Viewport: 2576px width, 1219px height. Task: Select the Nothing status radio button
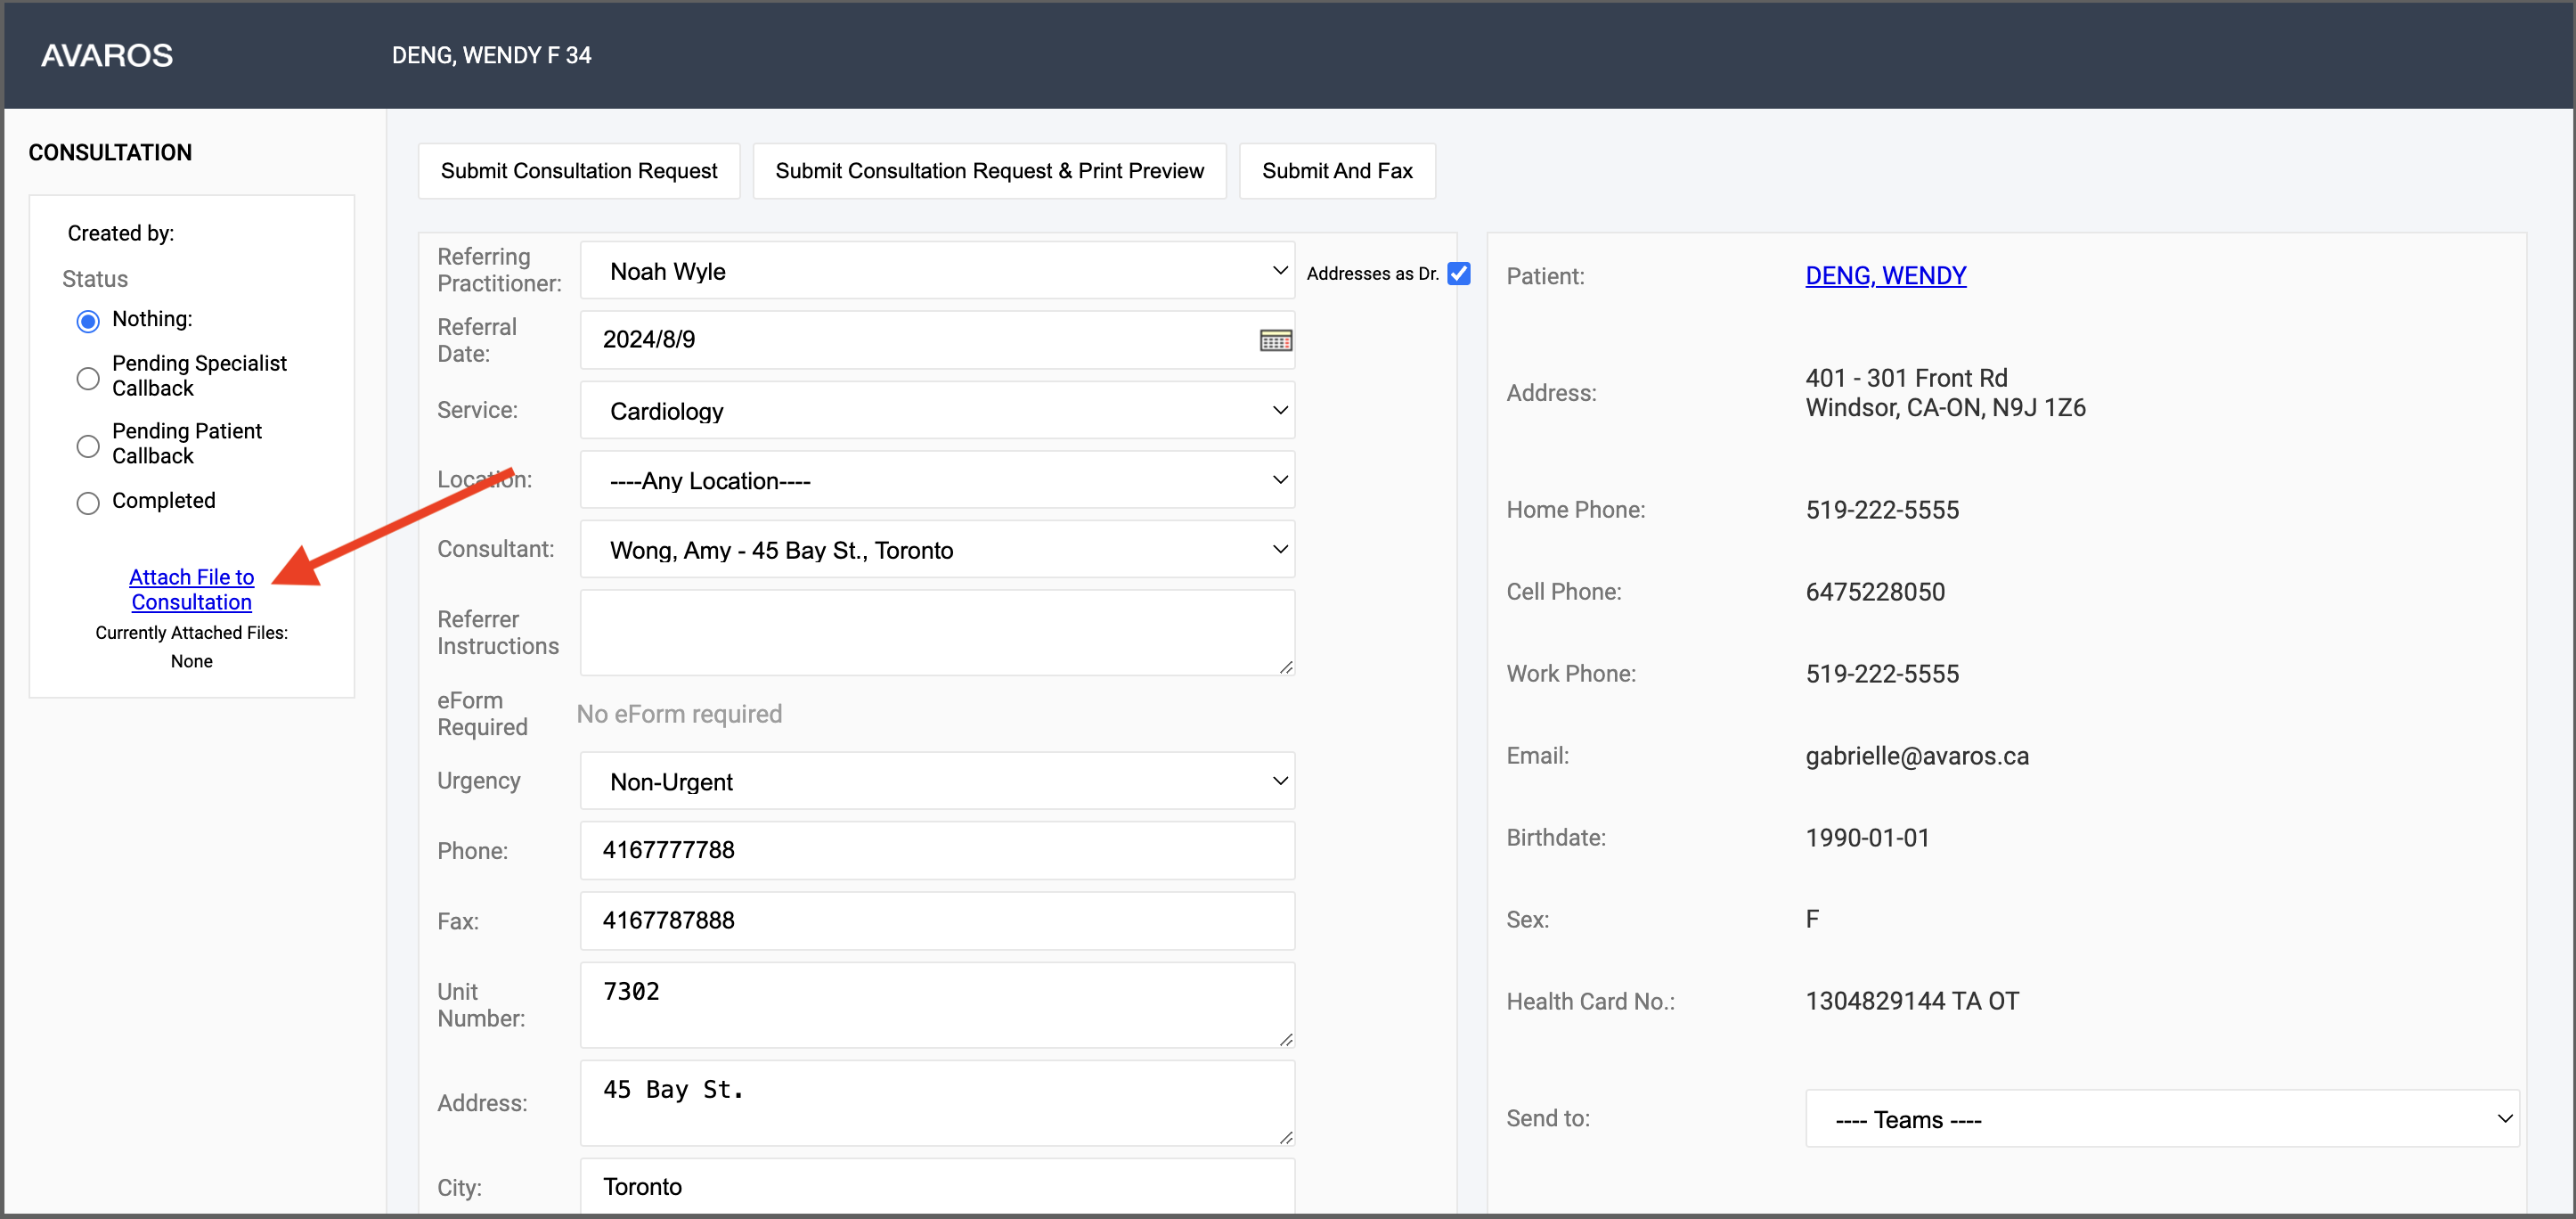click(88, 321)
